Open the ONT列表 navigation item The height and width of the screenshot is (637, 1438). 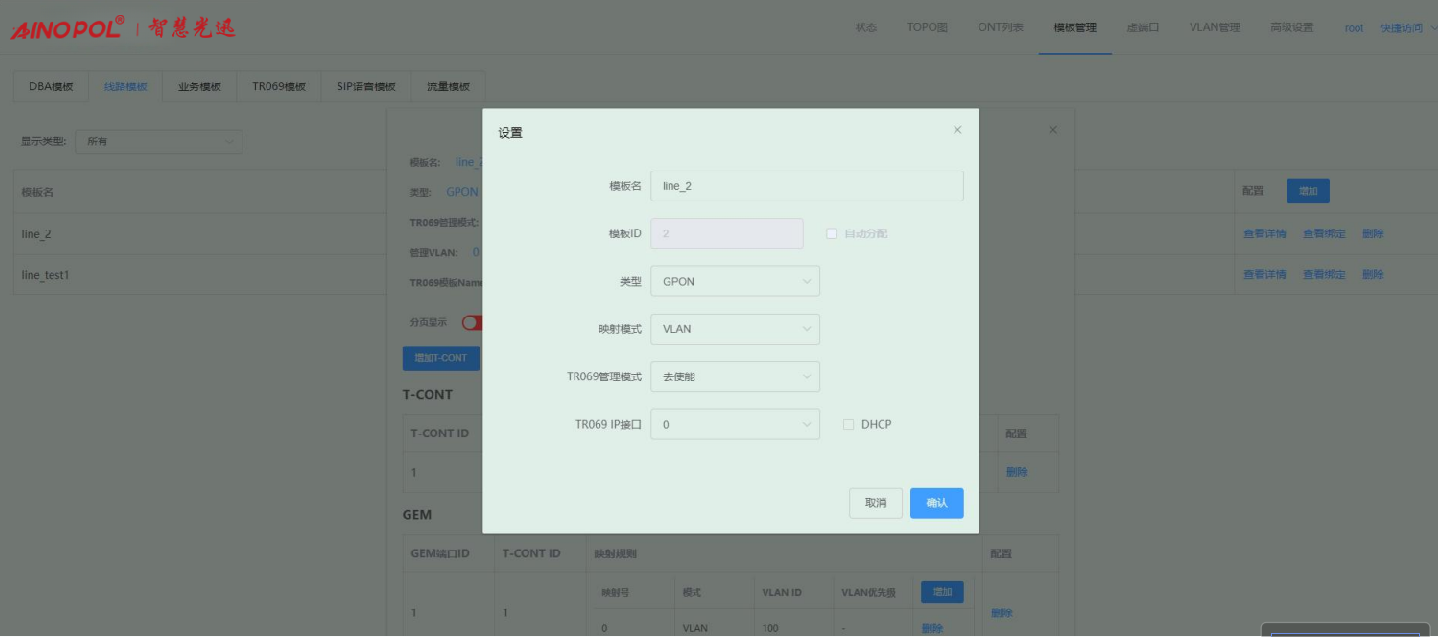[1000, 28]
